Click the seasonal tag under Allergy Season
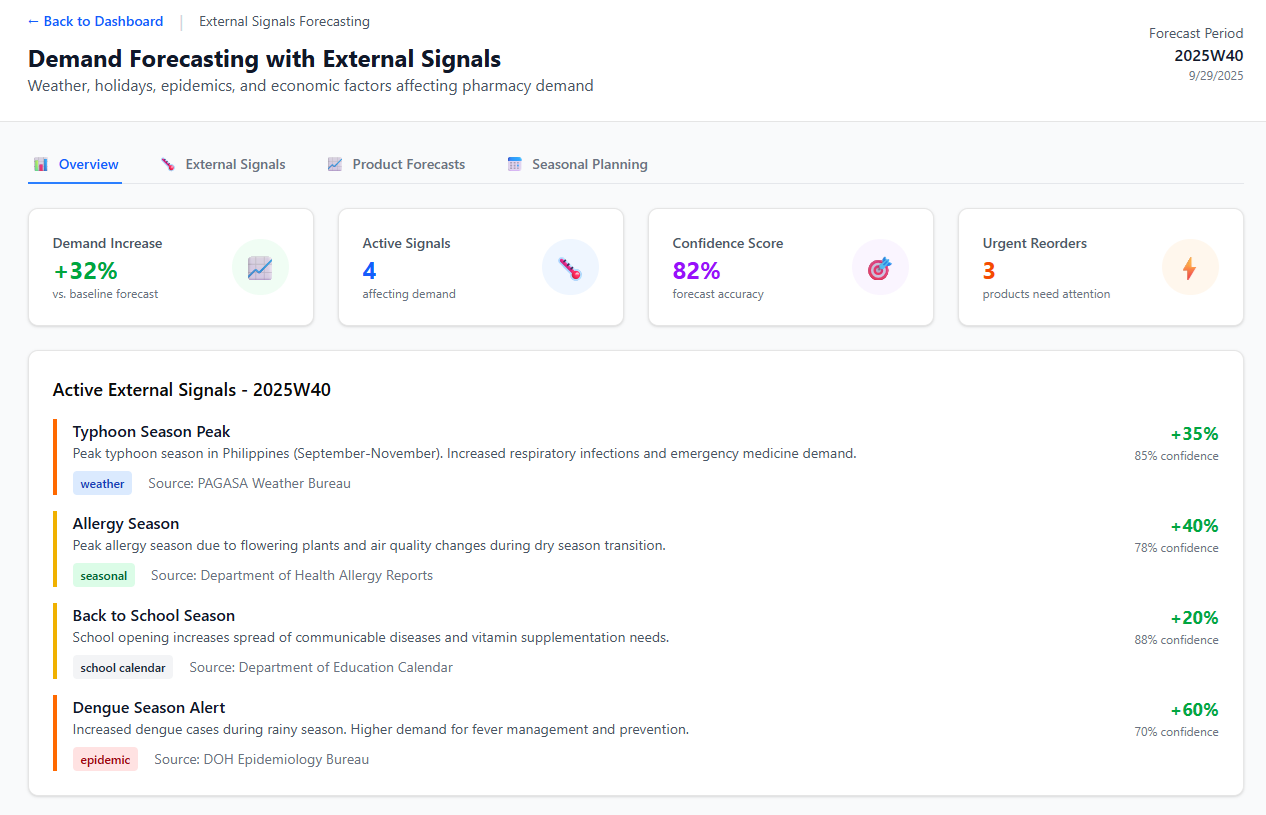 tap(103, 575)
